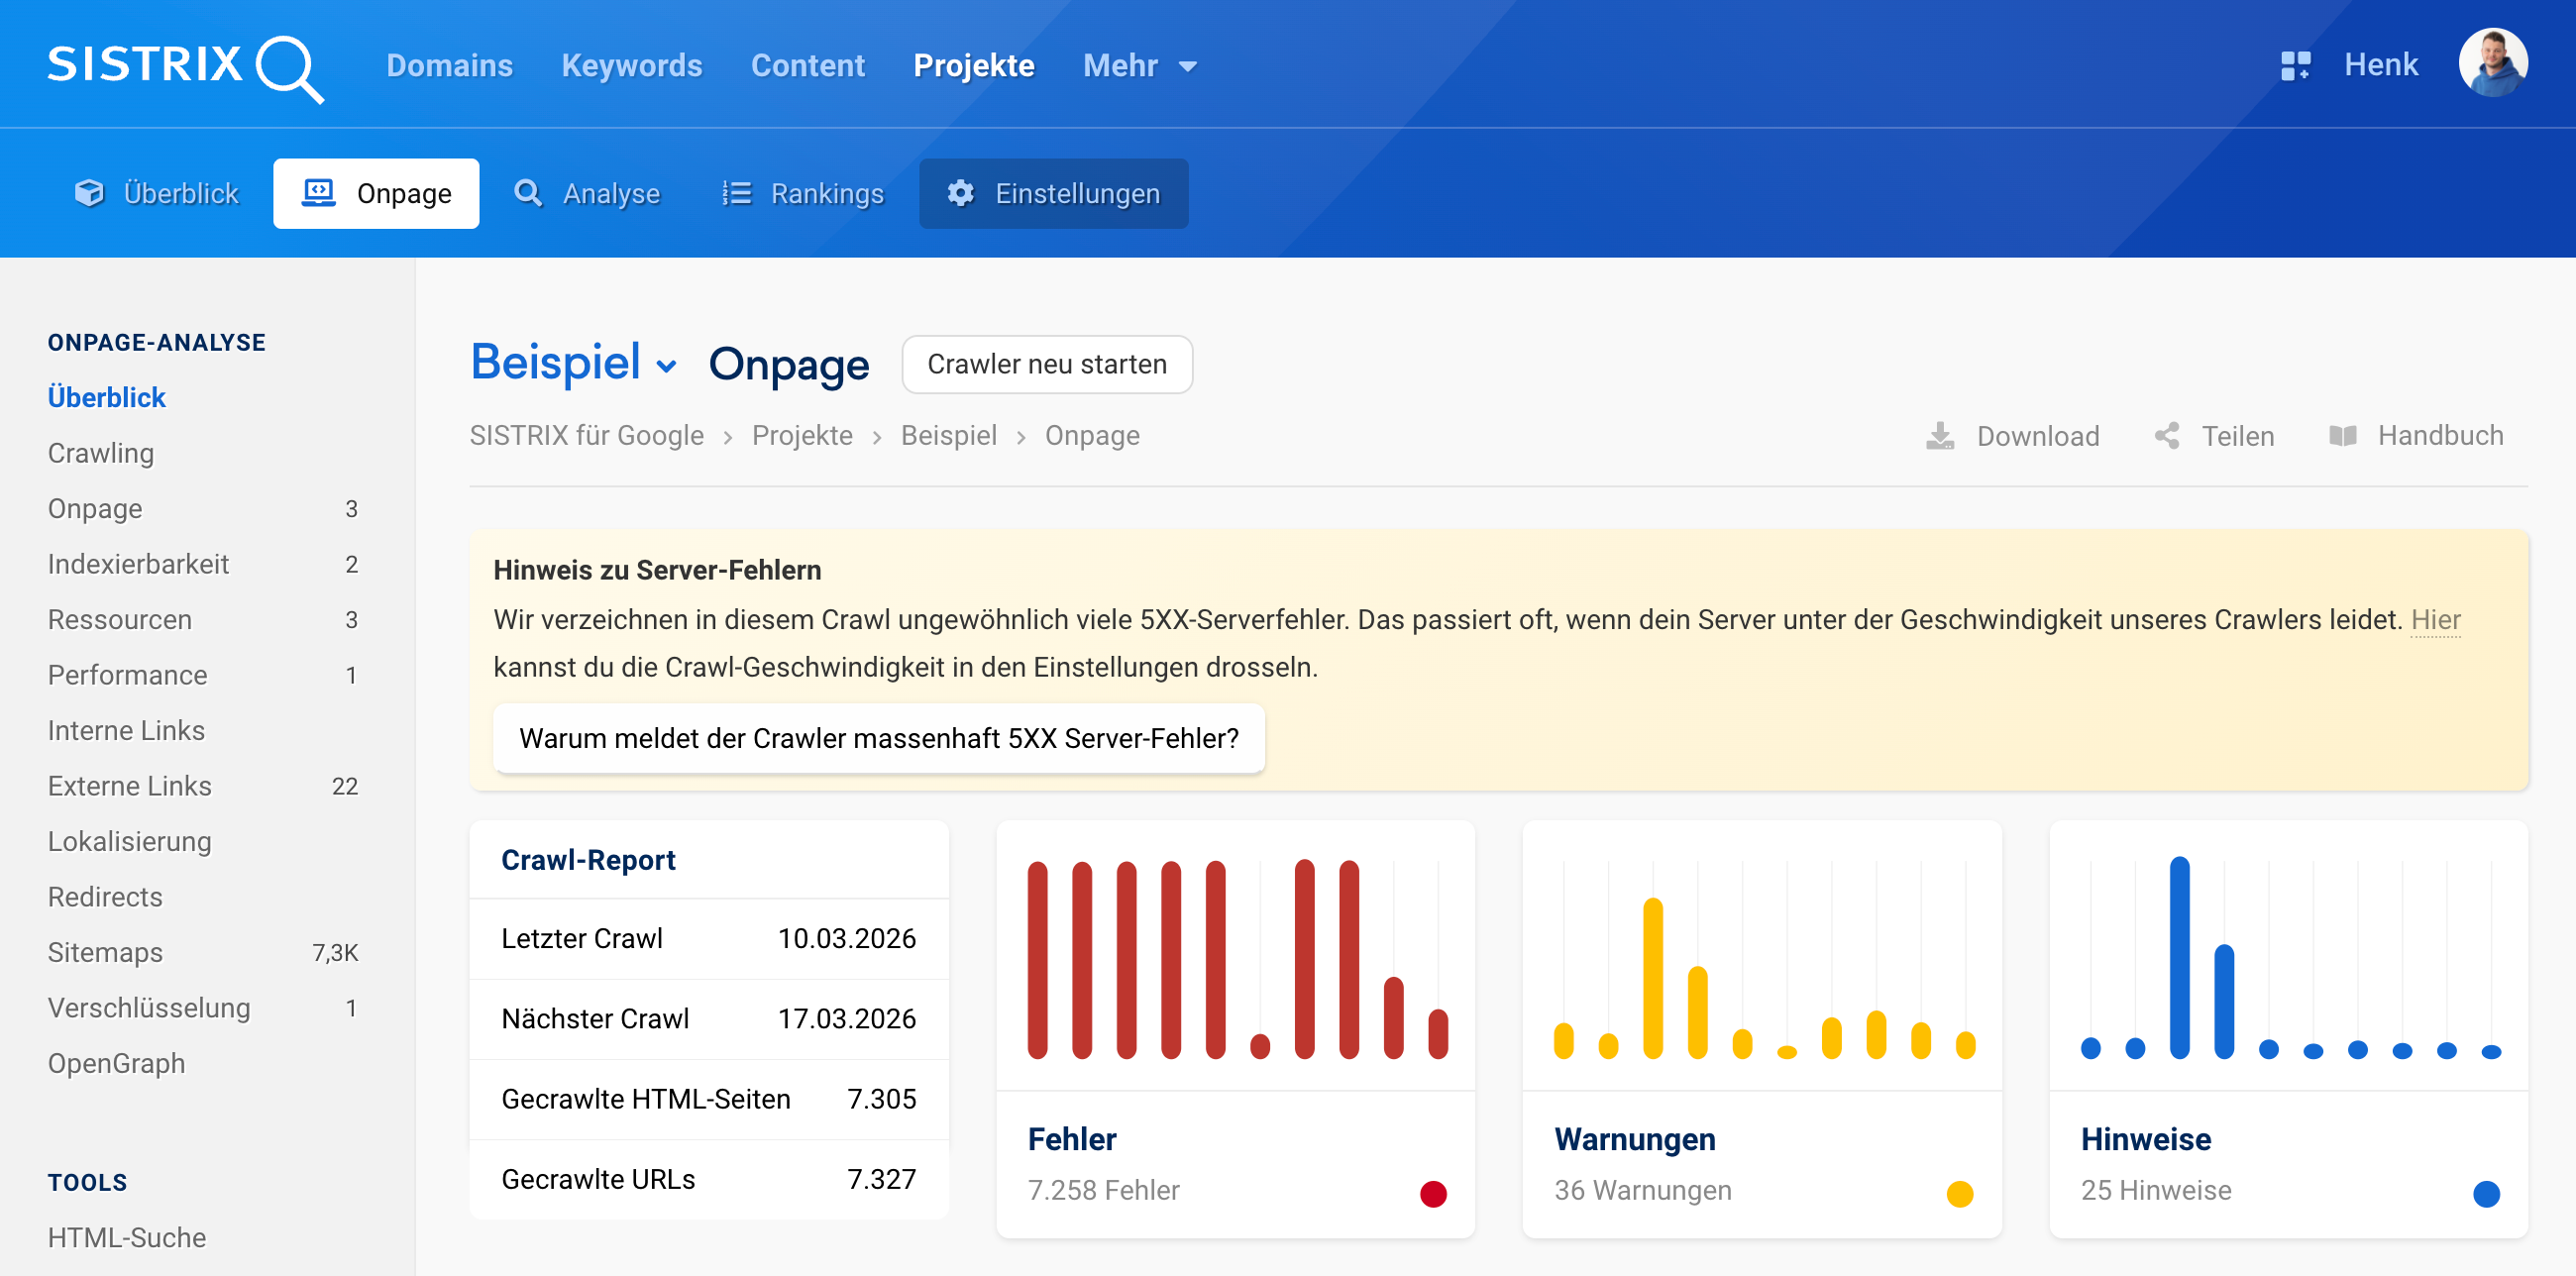Click the Rankings list icon

[734, 193]
